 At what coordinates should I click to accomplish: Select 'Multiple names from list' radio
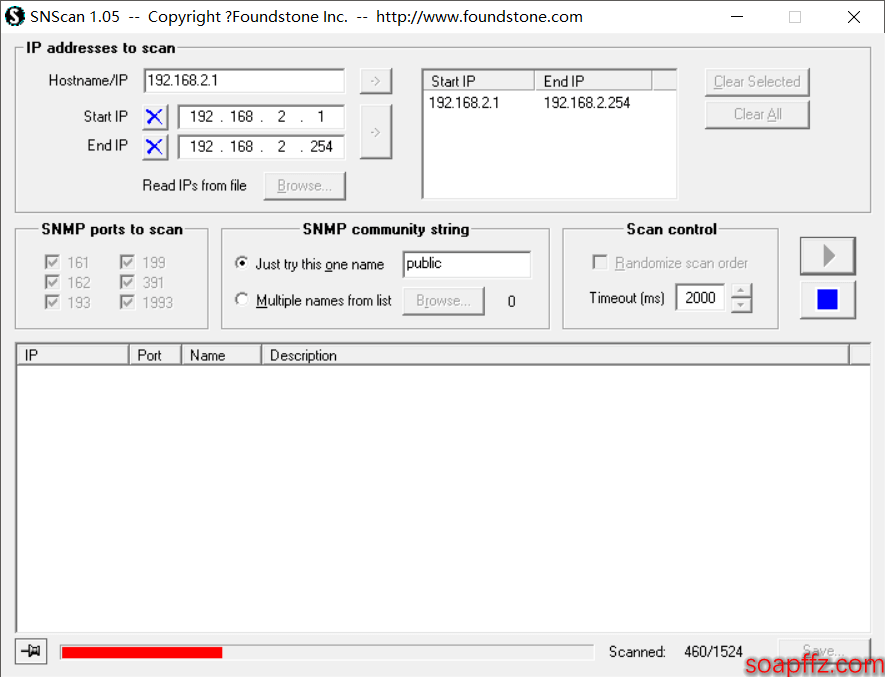pyautogui.click(x=242, y=300)
